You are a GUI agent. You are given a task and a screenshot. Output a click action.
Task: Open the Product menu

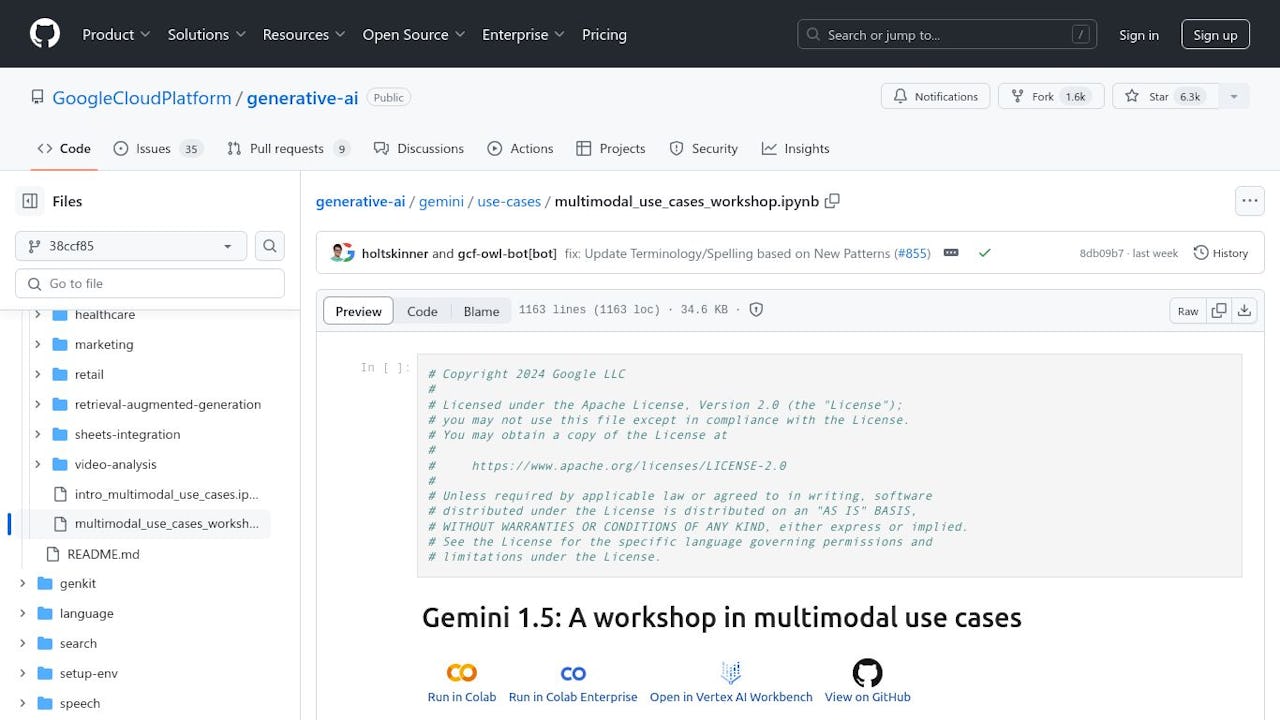coord(116,34)
